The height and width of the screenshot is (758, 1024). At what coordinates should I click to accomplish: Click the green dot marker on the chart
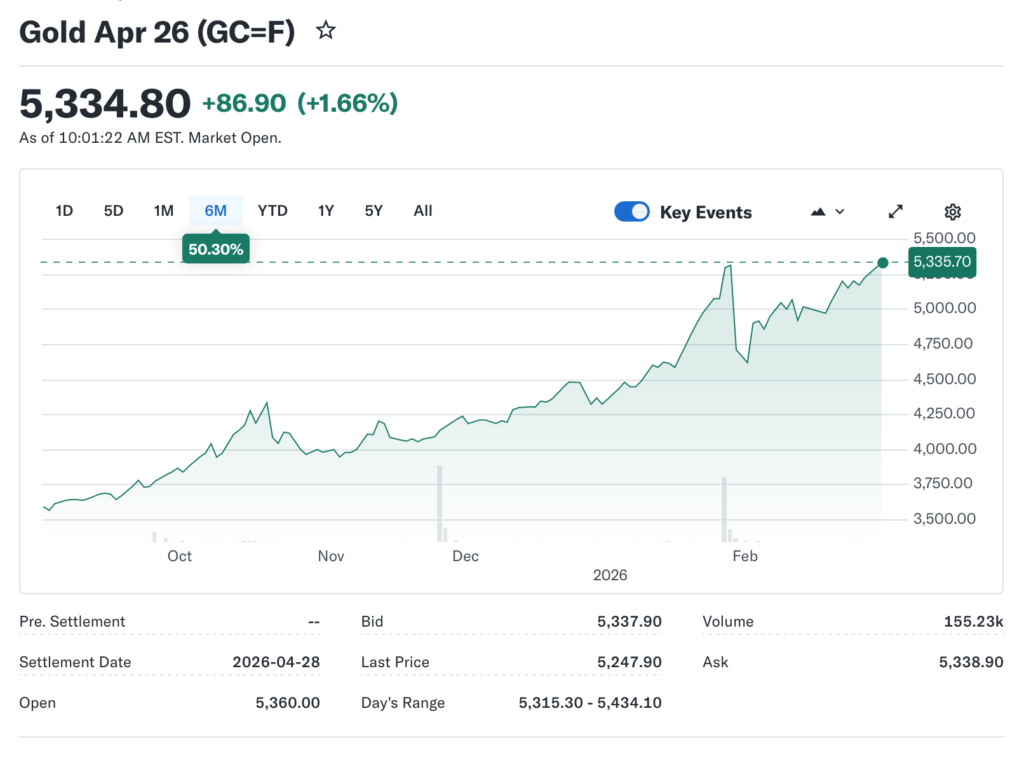[882, 263]
